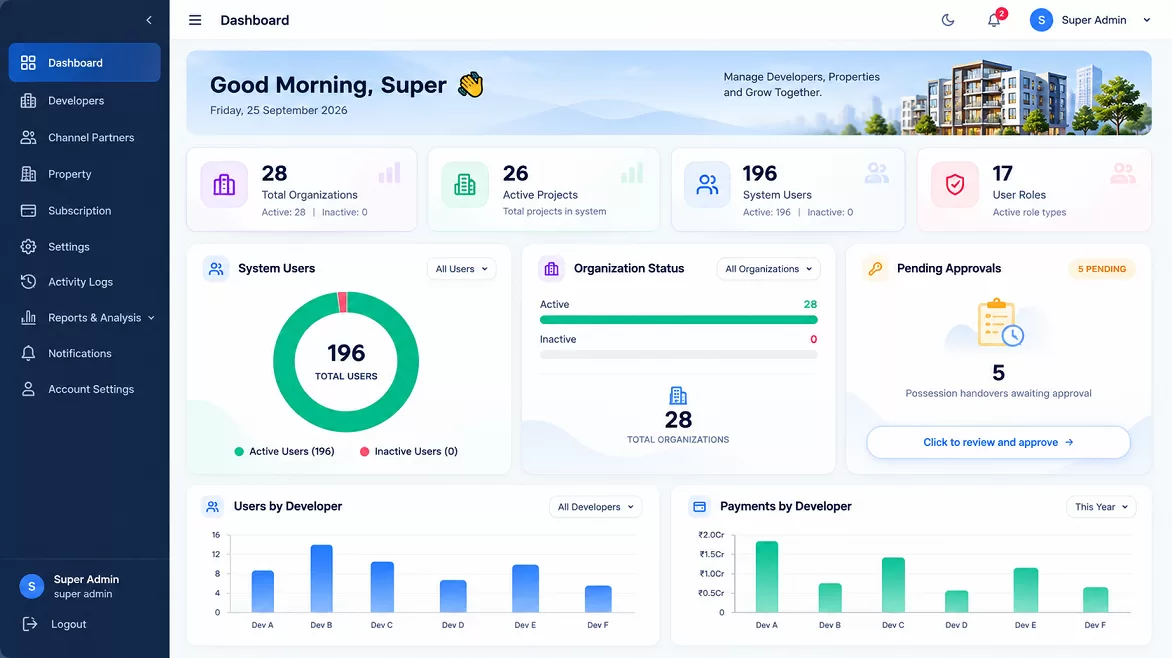Click the Activity Logs clock icon
The width and height of the screenshot is (1172, 658).
28,282
